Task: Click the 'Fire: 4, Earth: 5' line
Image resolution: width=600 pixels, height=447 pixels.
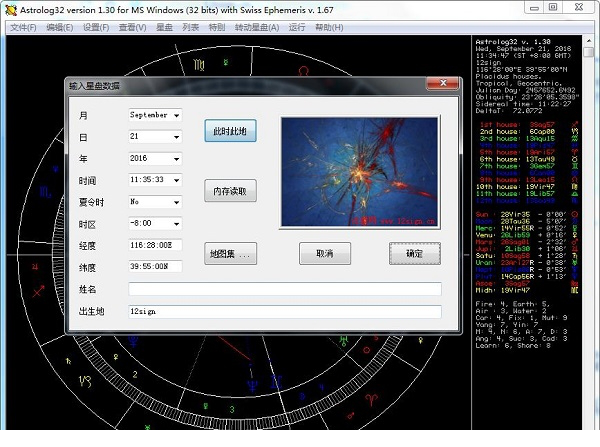Action: 512,304
